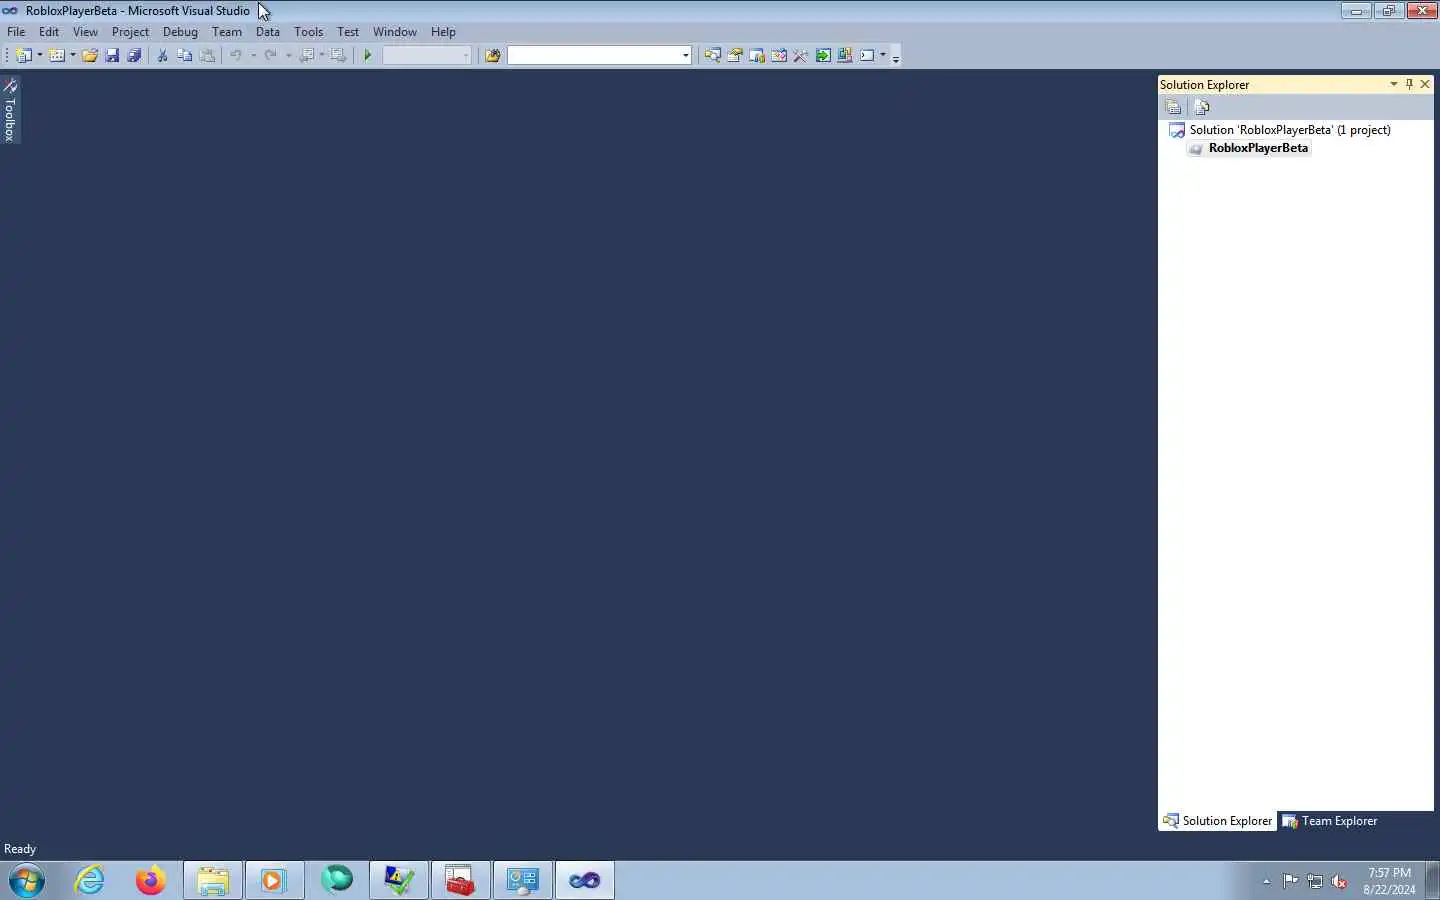The width and height of the screenshot is (1440, 900).
Task: Expand the Add New Item dropdown arrow
Action: [73, 55]
